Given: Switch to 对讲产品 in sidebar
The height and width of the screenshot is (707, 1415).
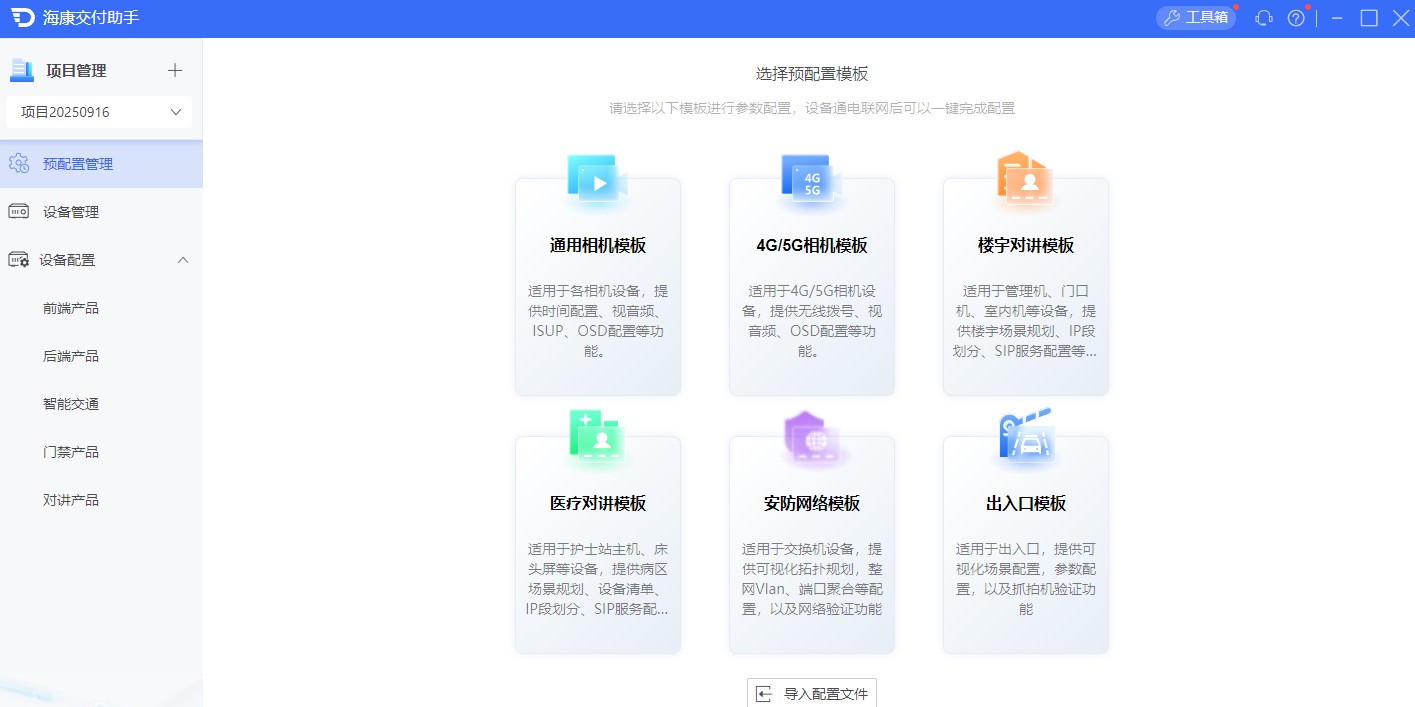Looking at the screenshot, I should click(x=70, y=499).
